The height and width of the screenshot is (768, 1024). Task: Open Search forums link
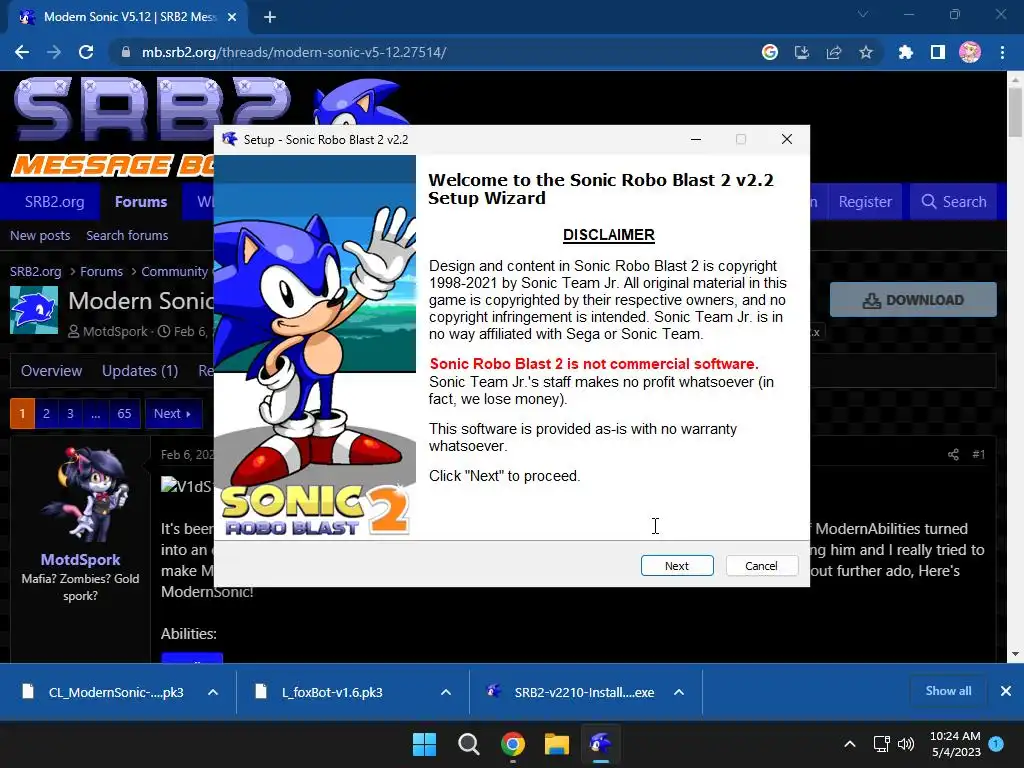coord(127,235)
